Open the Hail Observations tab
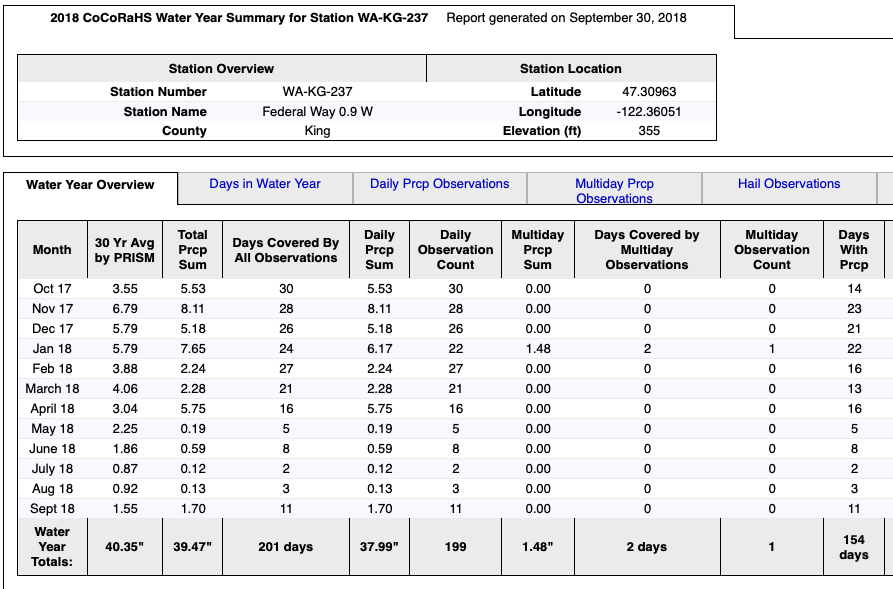The image size is (893, 589). [x=789, y=184]
